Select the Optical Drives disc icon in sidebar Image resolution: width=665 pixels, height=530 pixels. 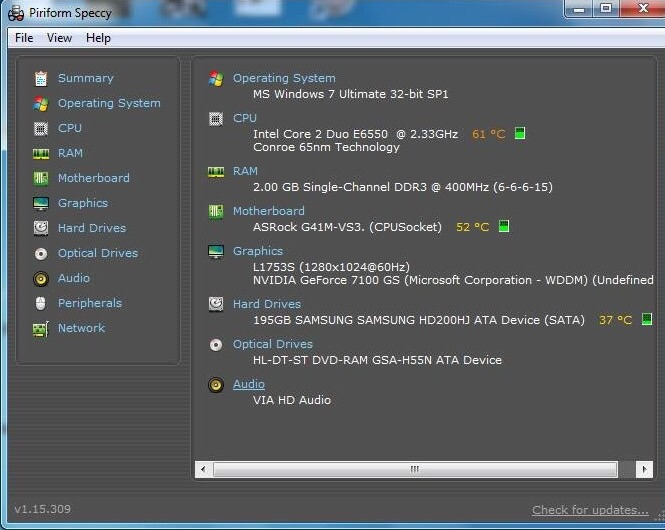[x=41, y=253]
